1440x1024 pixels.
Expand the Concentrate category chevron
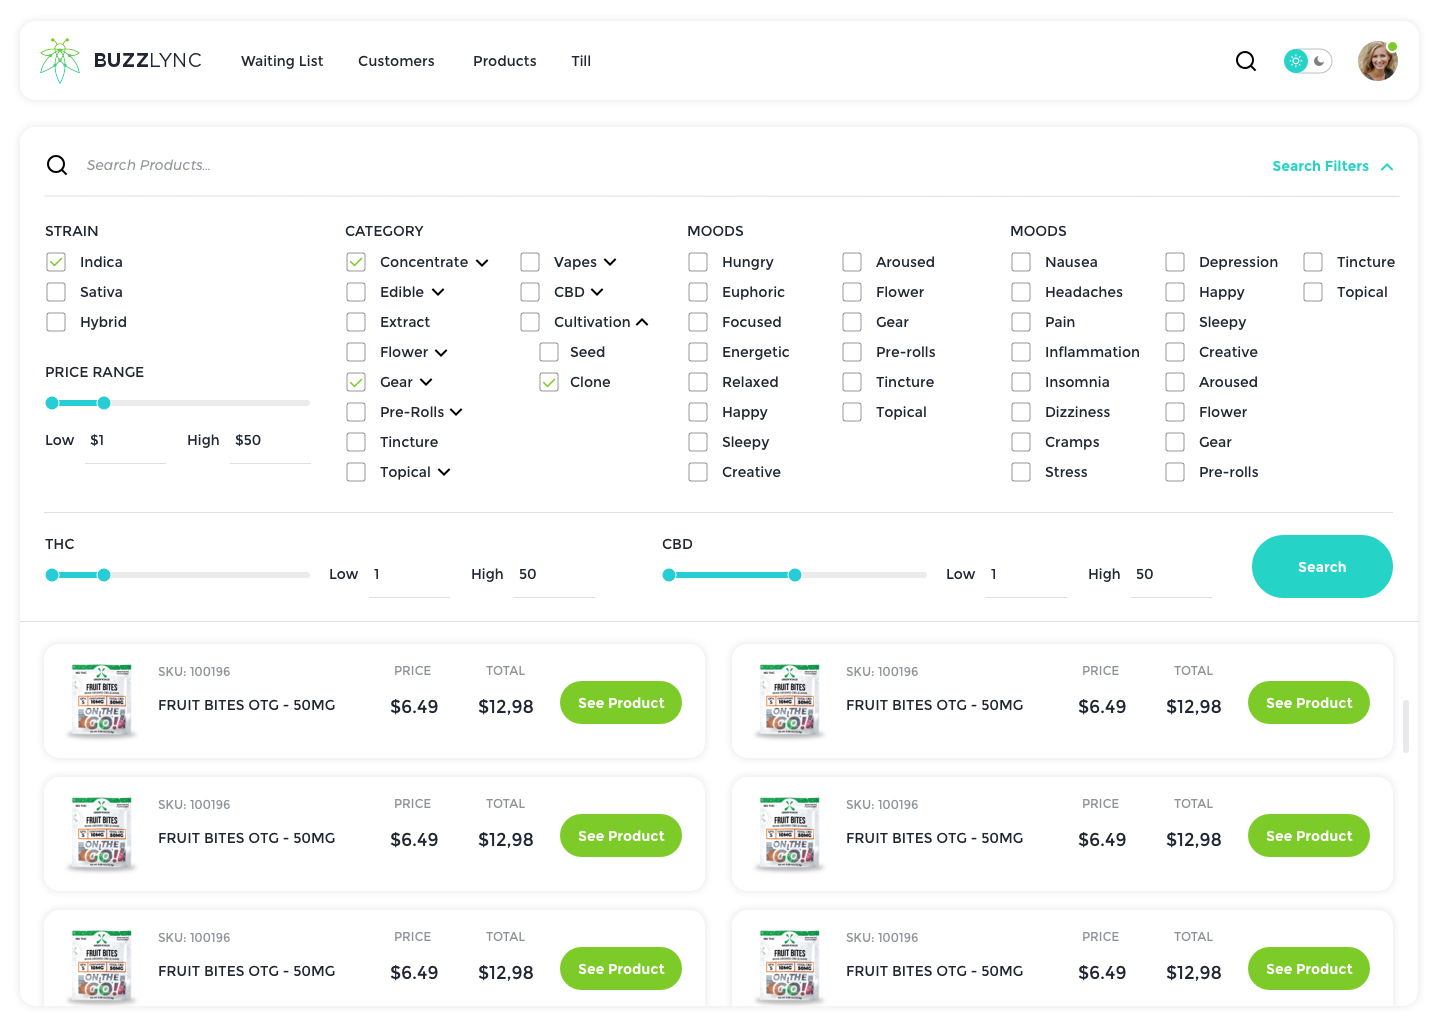(482, 263)
